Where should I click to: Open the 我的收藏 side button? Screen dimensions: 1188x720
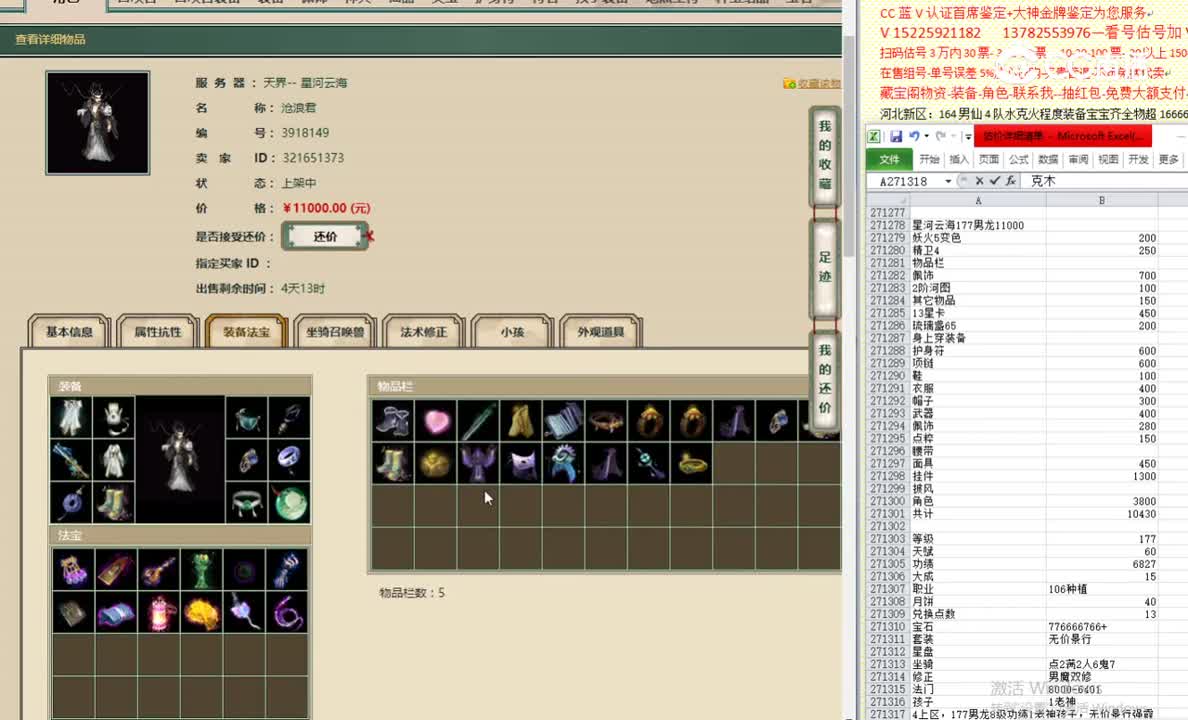[825, 155]
